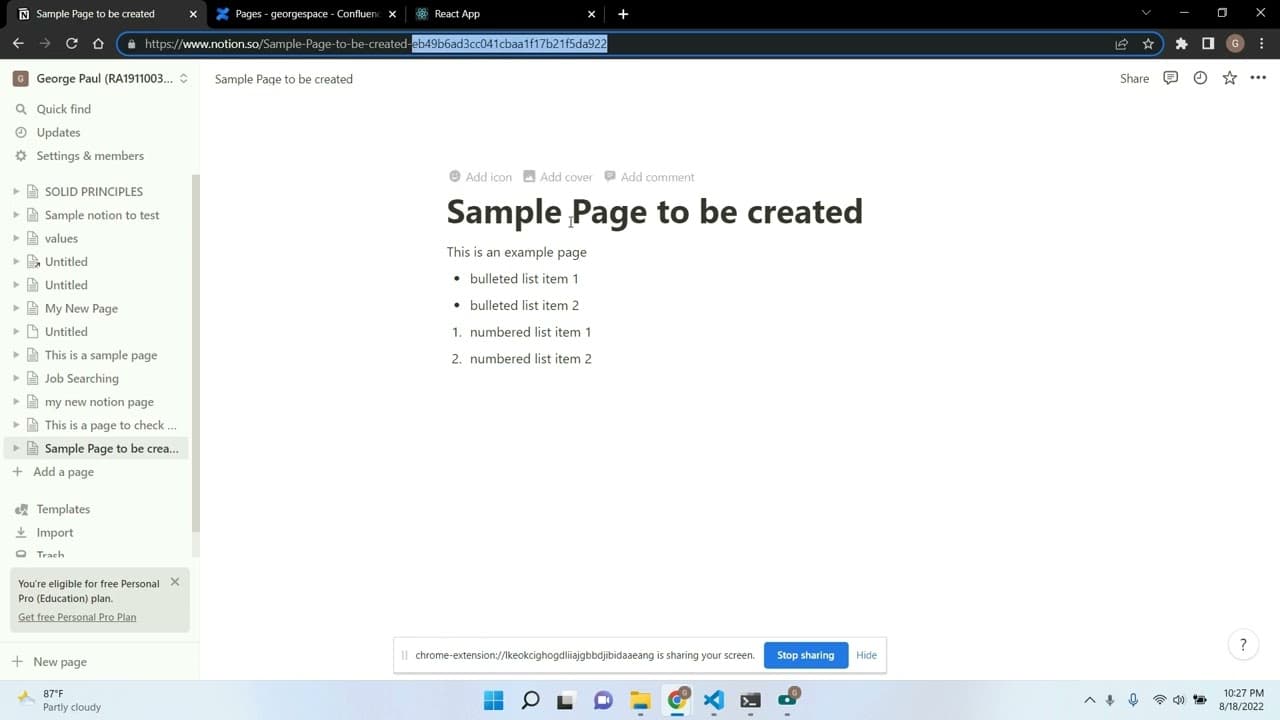
Task: Expand the This is a sample page toggle
Action: (x=16, y=355)
